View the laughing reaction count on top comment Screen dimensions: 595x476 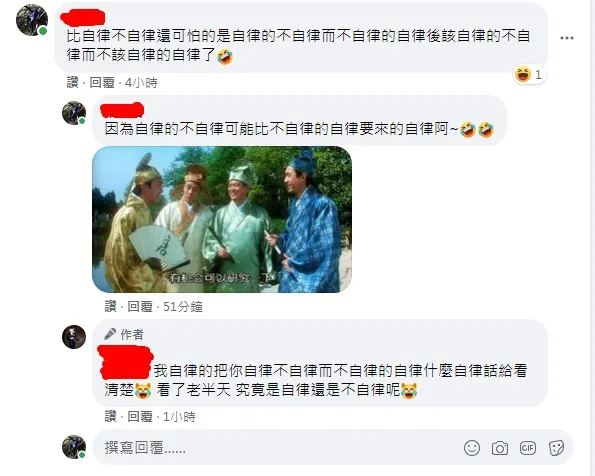(x=529, y=74)
